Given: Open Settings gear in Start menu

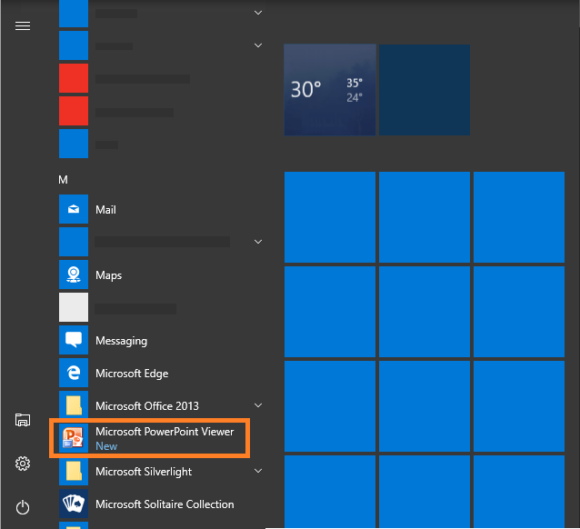Looking at the screenshot, I should point(23,464).
